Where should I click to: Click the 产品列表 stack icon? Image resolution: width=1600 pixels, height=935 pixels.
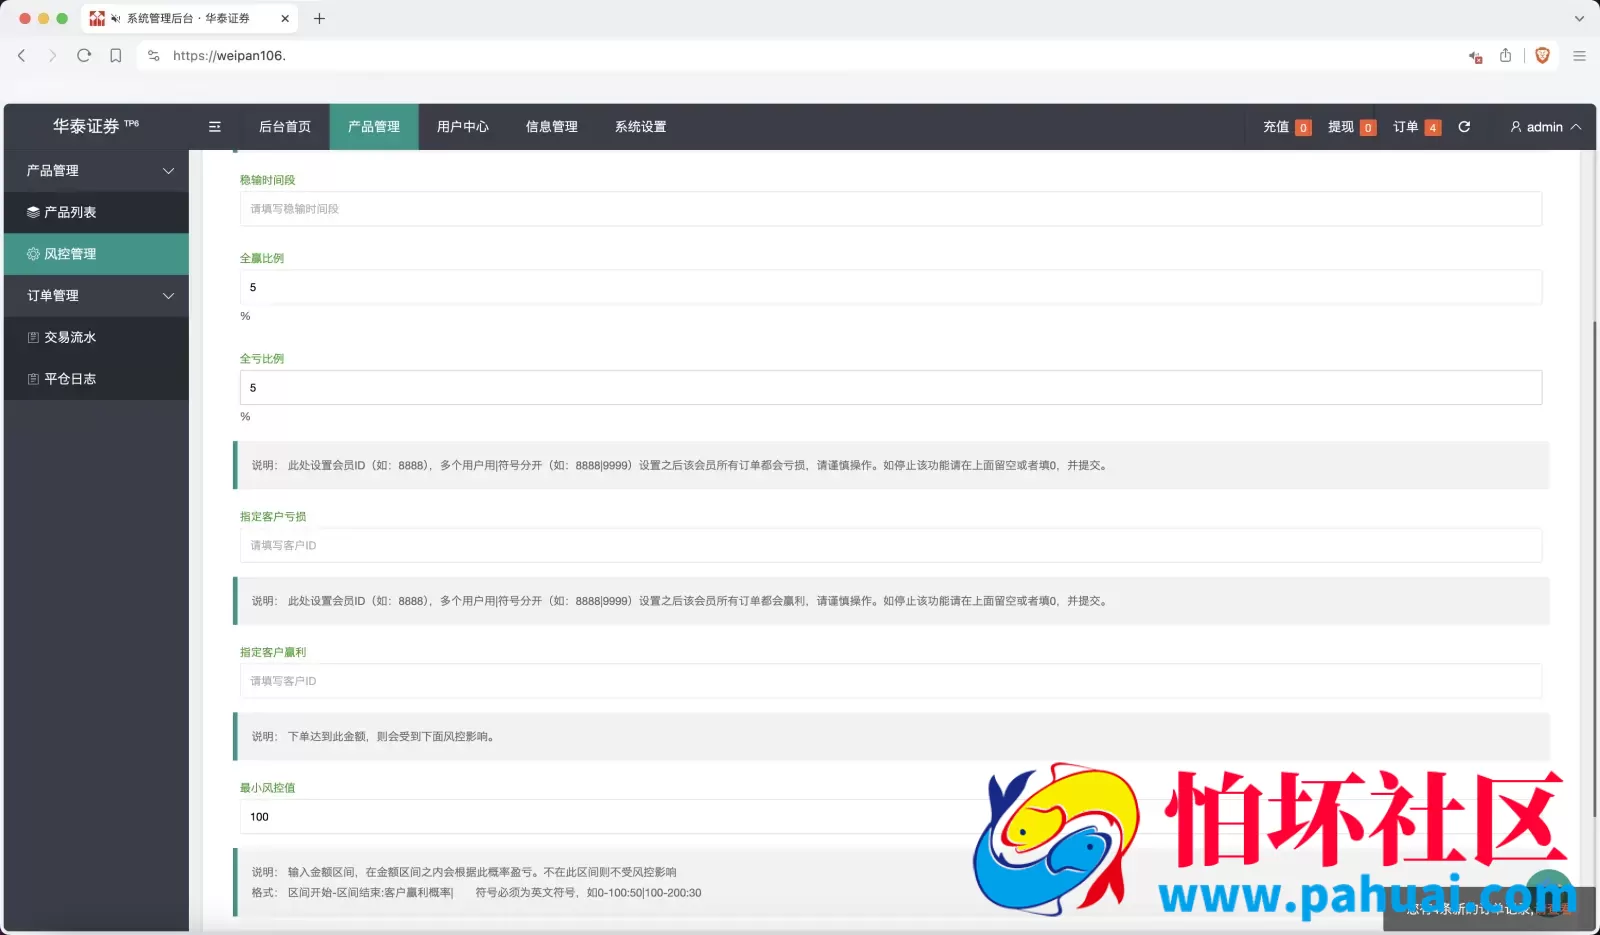point(33,212)
